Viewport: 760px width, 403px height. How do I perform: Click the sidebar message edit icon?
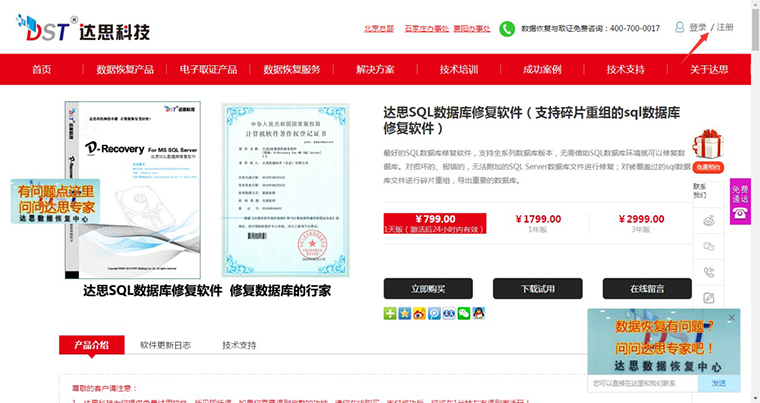point(709,298)
